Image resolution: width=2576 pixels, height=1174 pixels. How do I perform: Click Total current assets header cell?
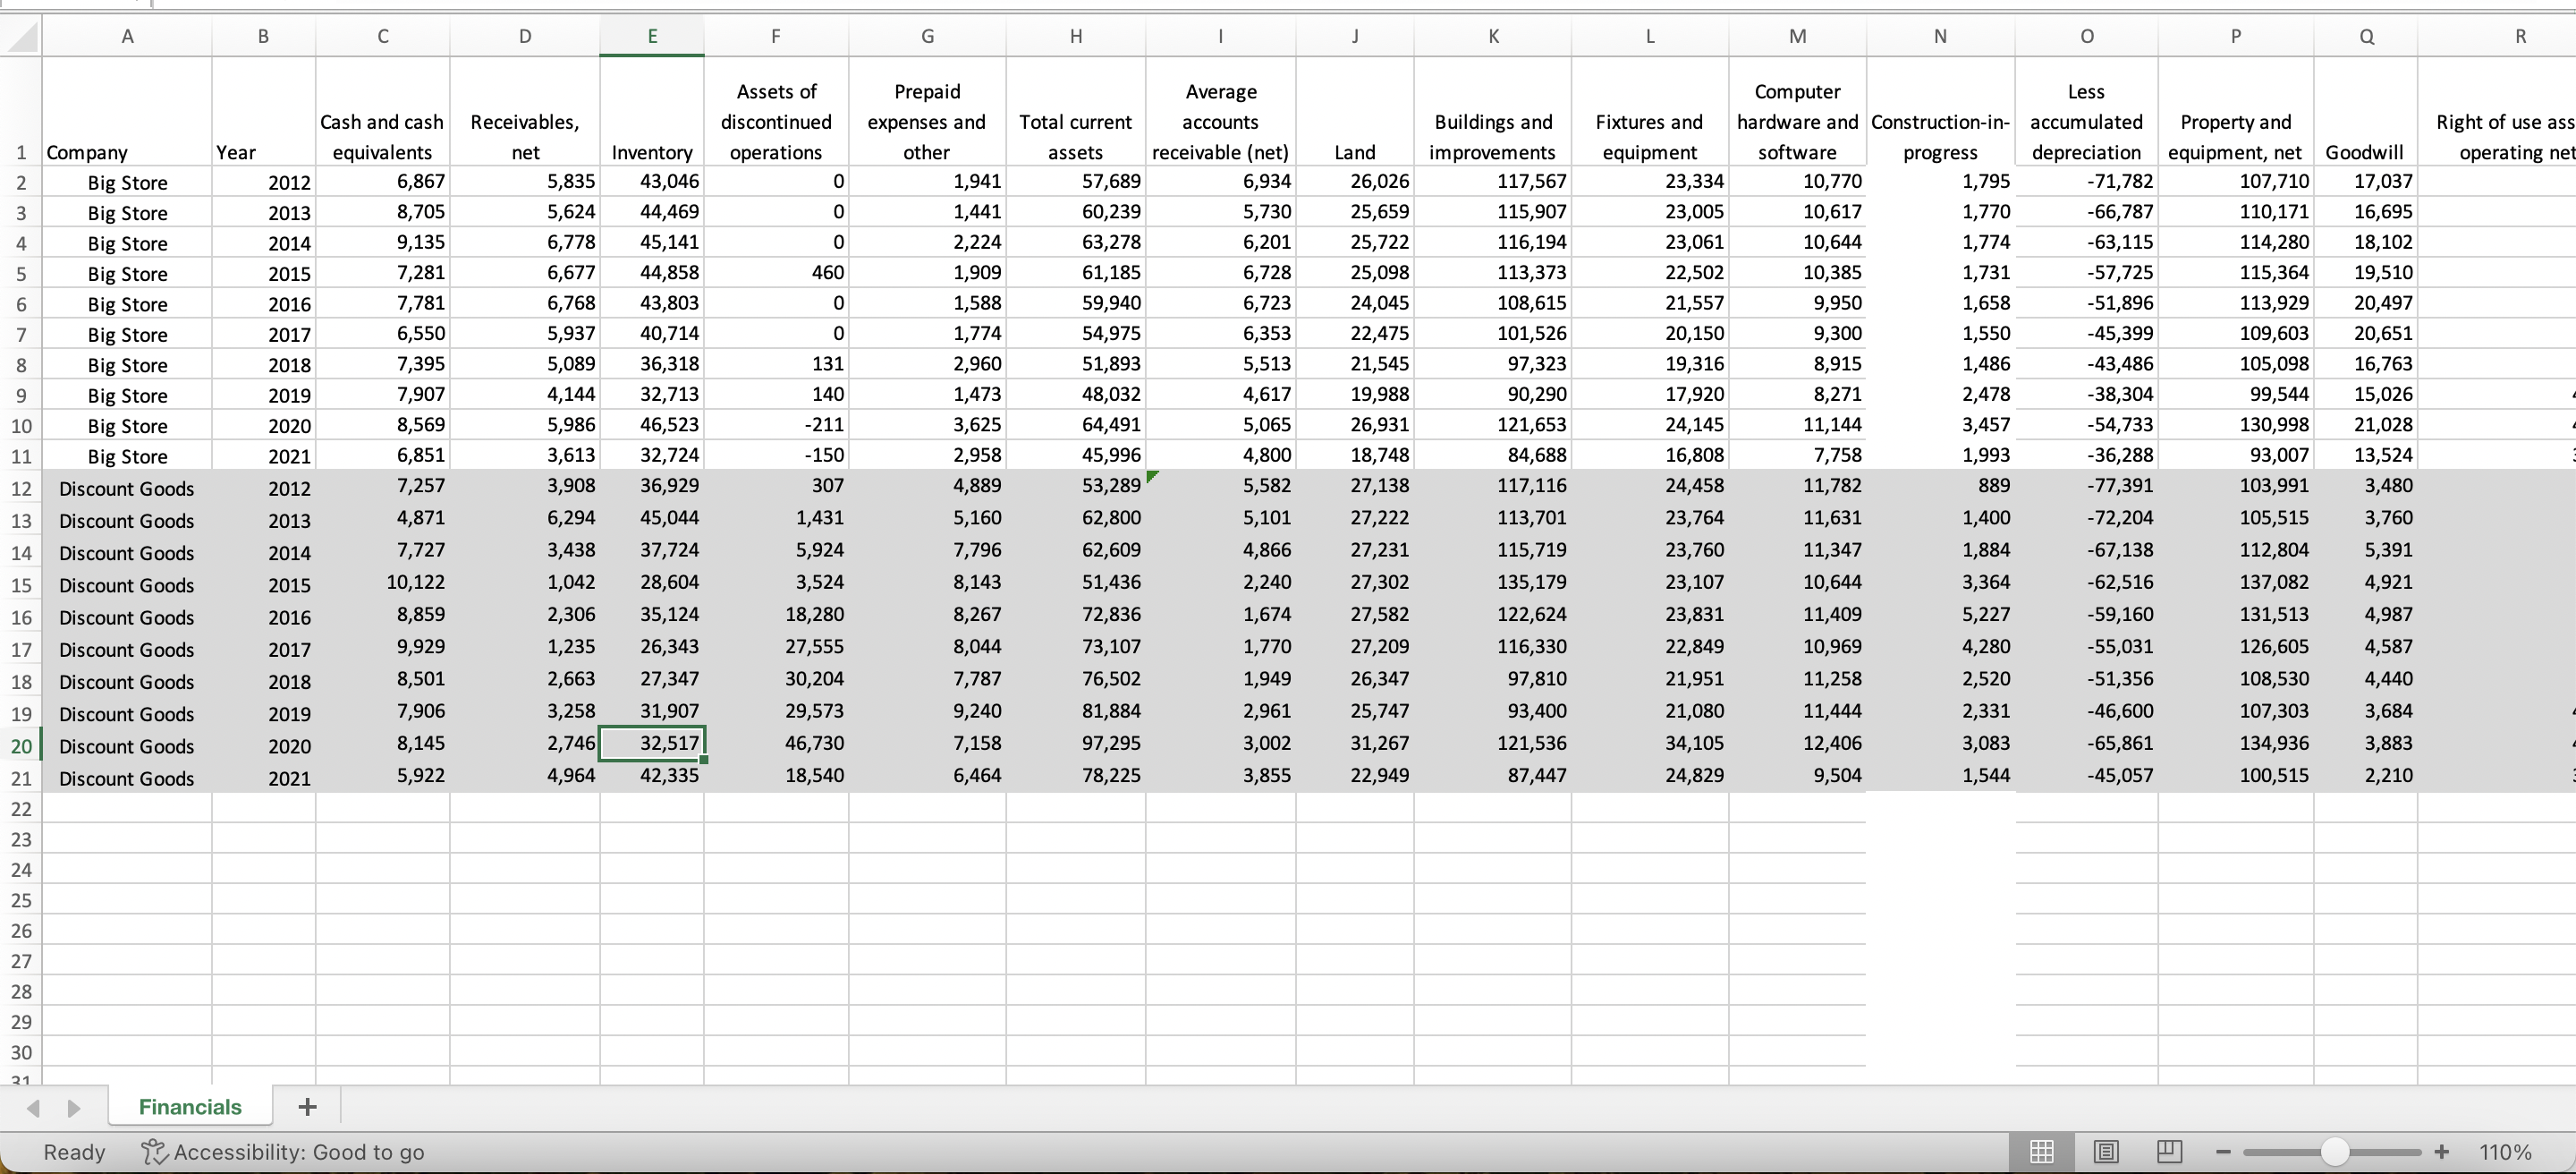point(1076,112)
